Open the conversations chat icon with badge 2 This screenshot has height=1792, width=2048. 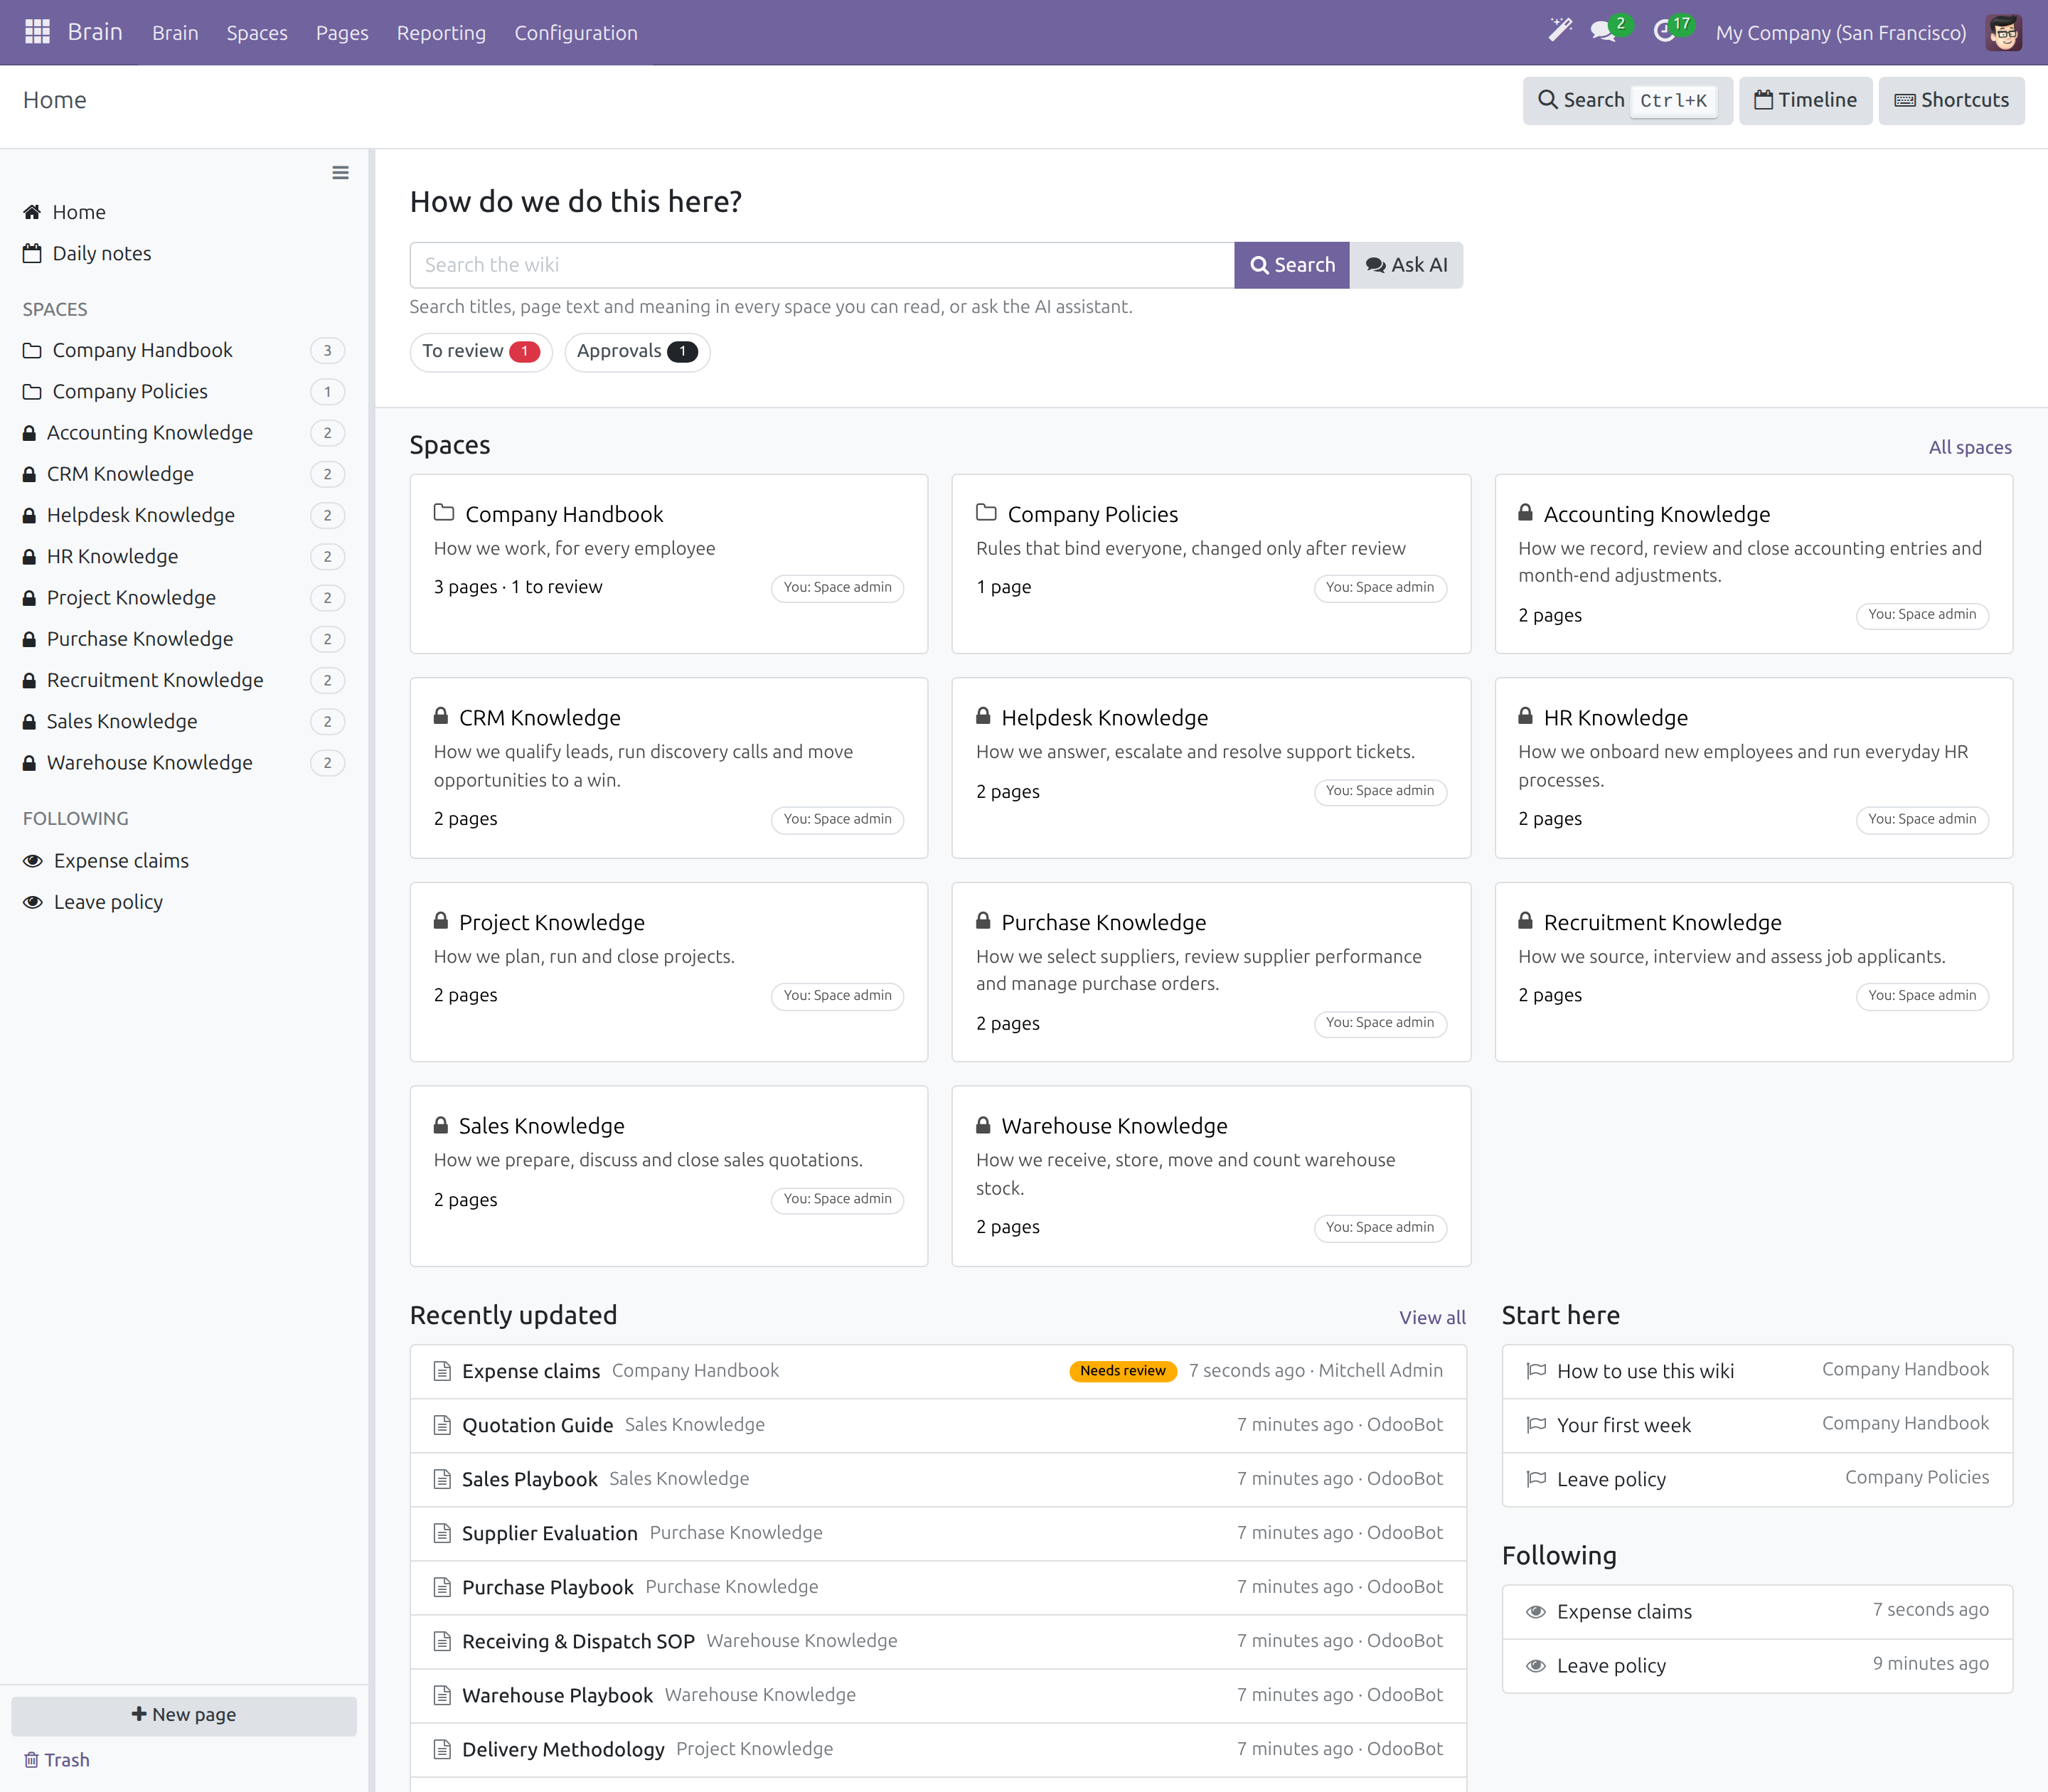point(1604,32)
